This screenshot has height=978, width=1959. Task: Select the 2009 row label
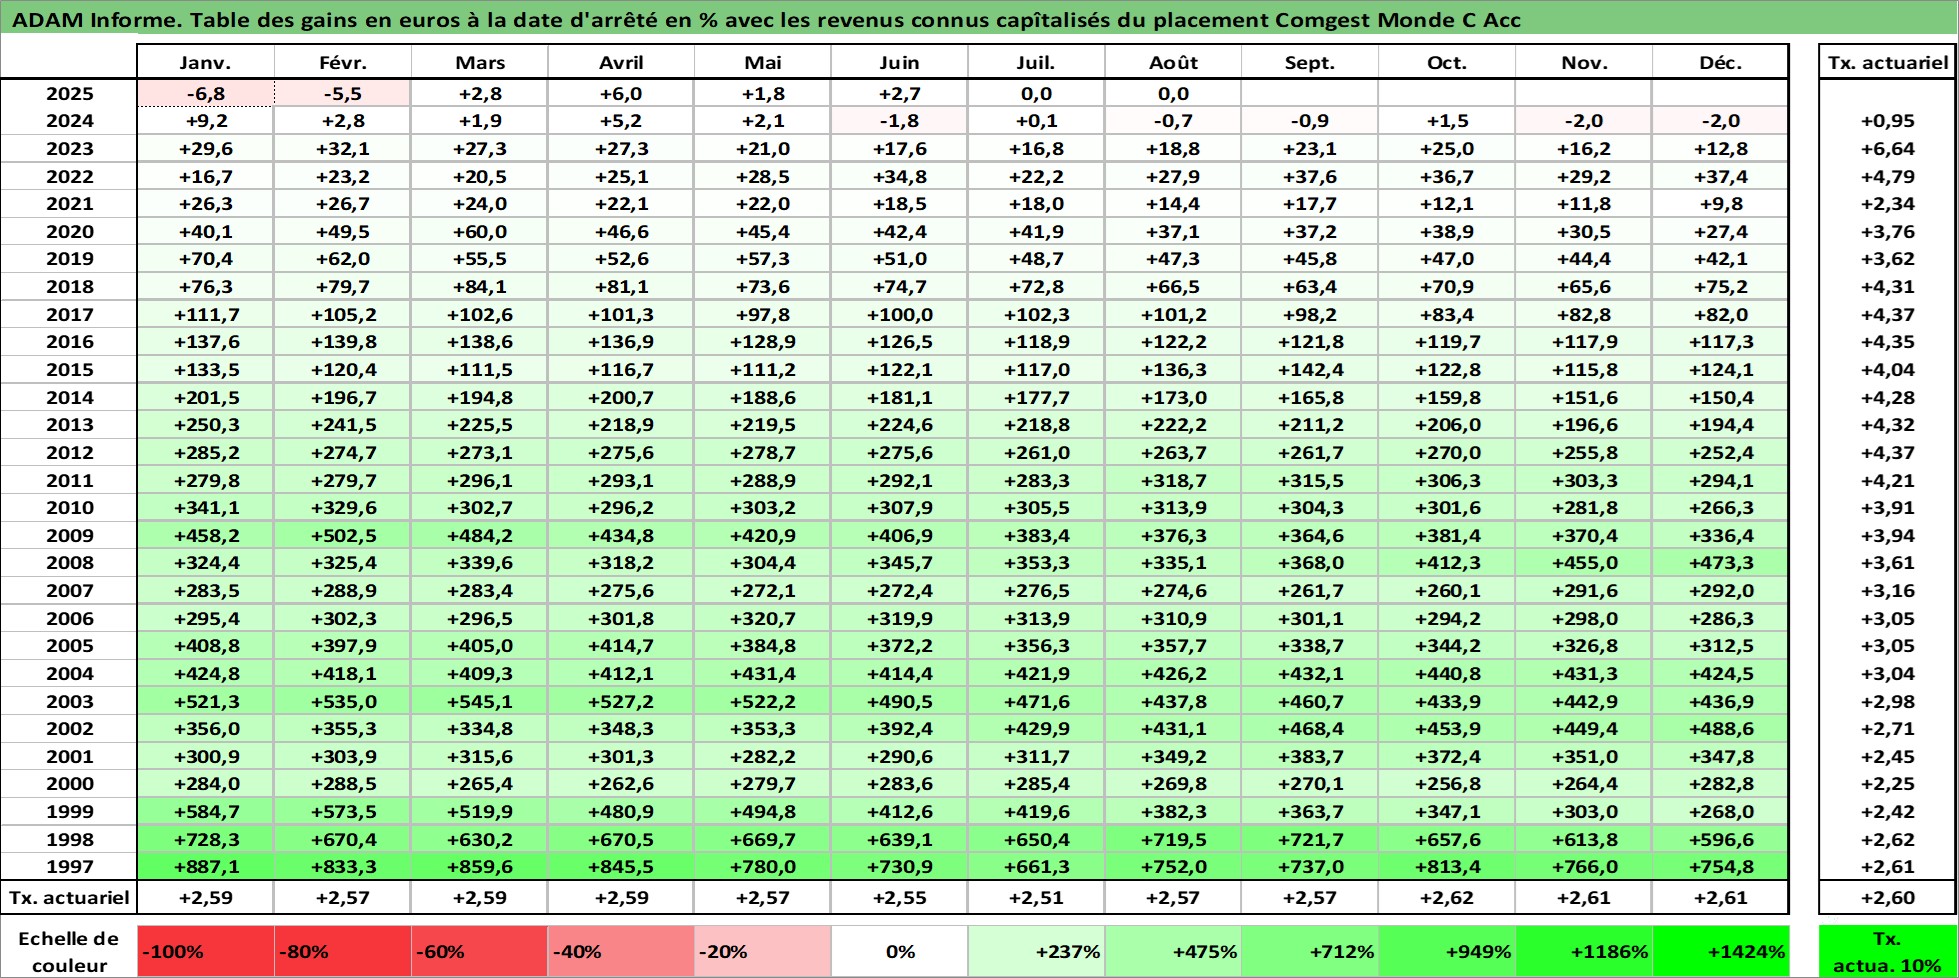[x=69, y=536]
